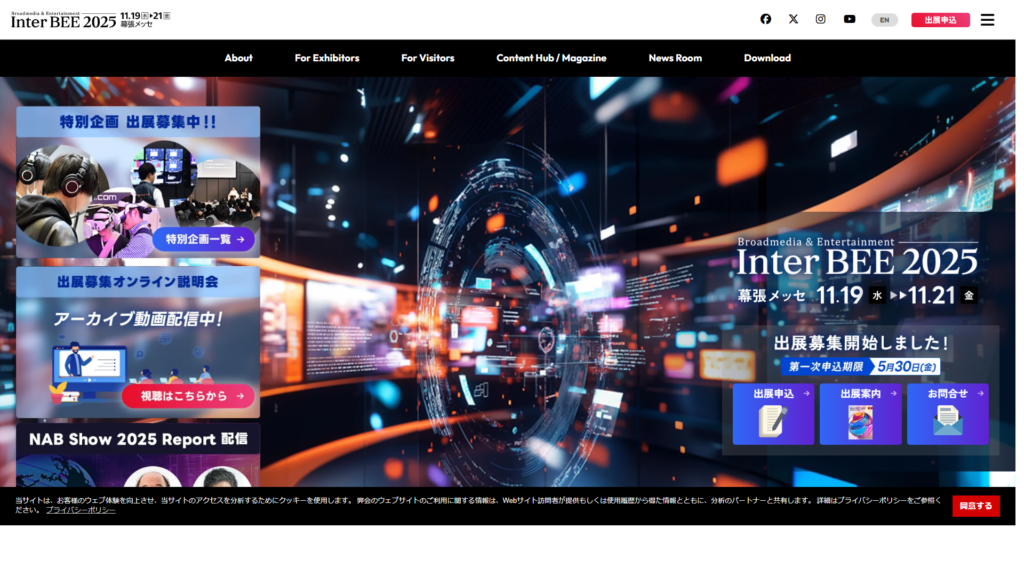
Task: Click the 特別企画一覧 button
Action: pyautogui.click(x=204, y=239)
